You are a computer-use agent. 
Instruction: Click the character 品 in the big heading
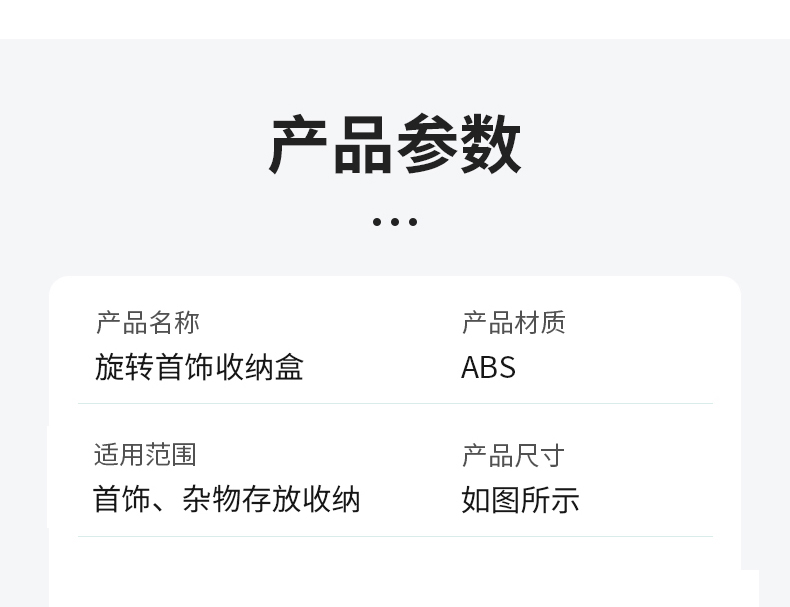[363, 145]
